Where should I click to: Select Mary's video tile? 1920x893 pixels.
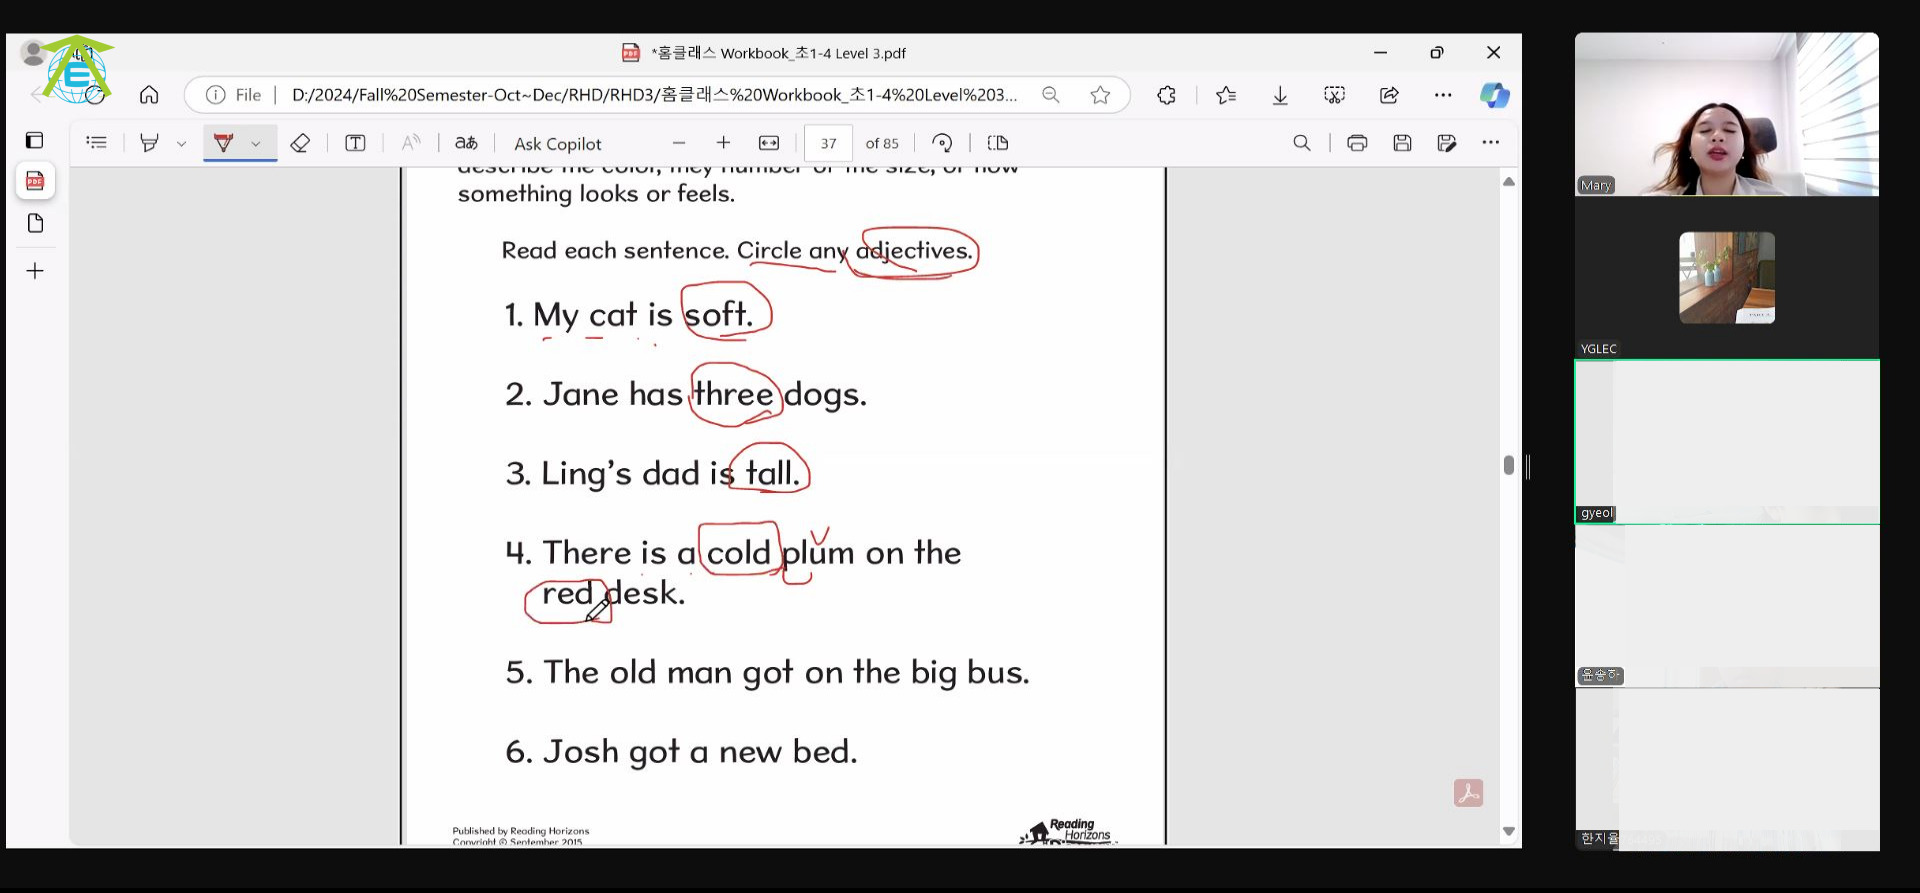[x=1727, y=114]
